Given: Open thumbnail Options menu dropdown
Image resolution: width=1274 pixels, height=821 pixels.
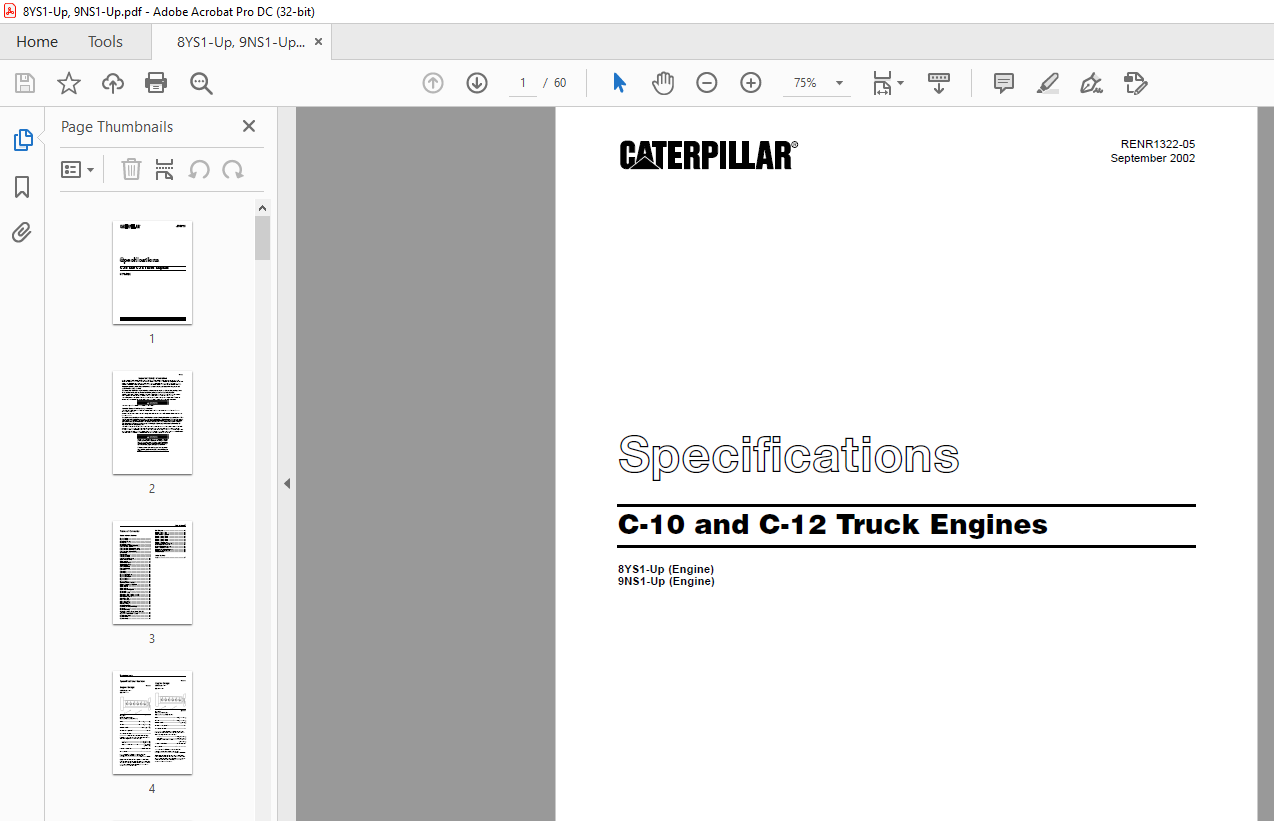Looking at the screenshot, I should [x=78, y=170].
